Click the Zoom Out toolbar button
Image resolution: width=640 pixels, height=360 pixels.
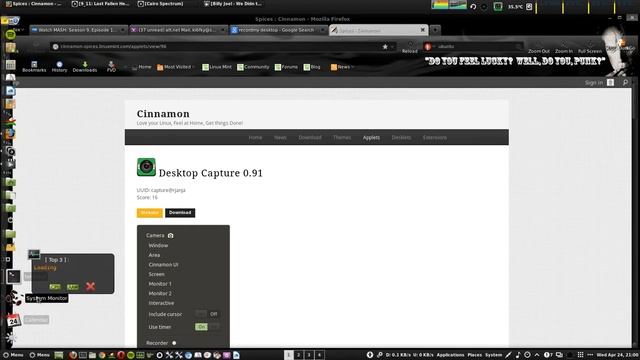[538, 48]
